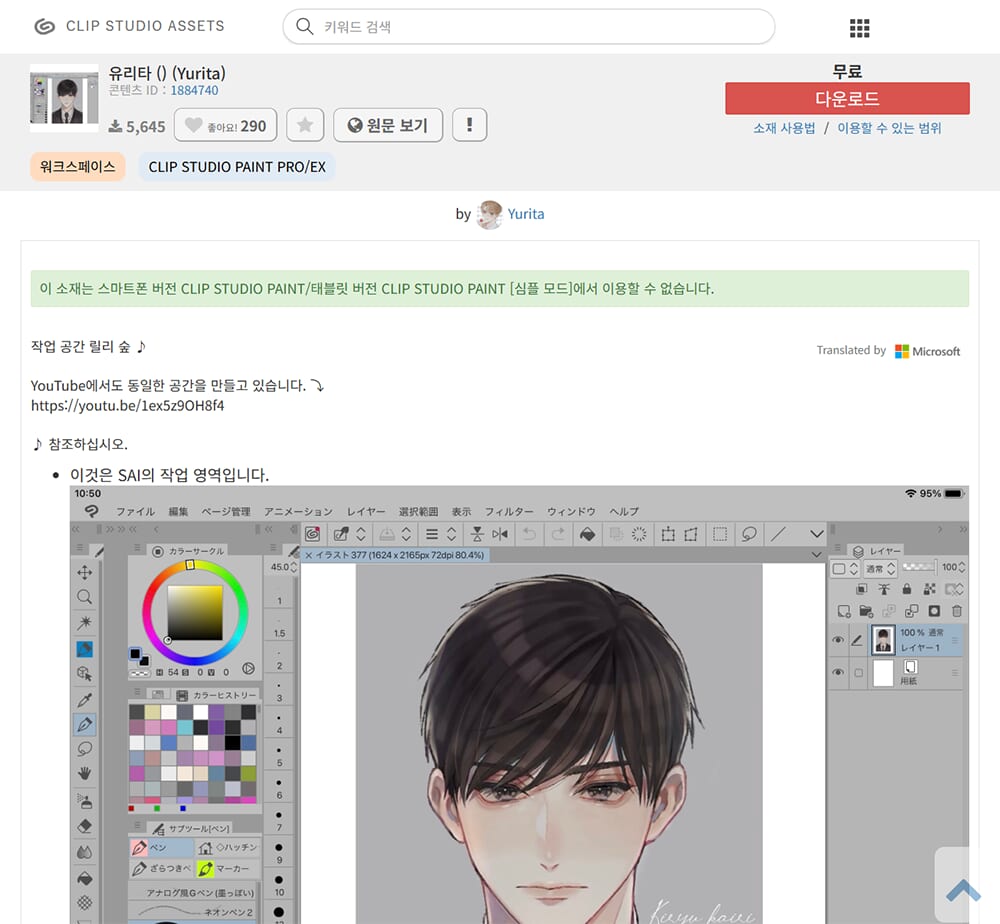Click the keyword search field
1000x924 pixels.
(x=529, y=27)
